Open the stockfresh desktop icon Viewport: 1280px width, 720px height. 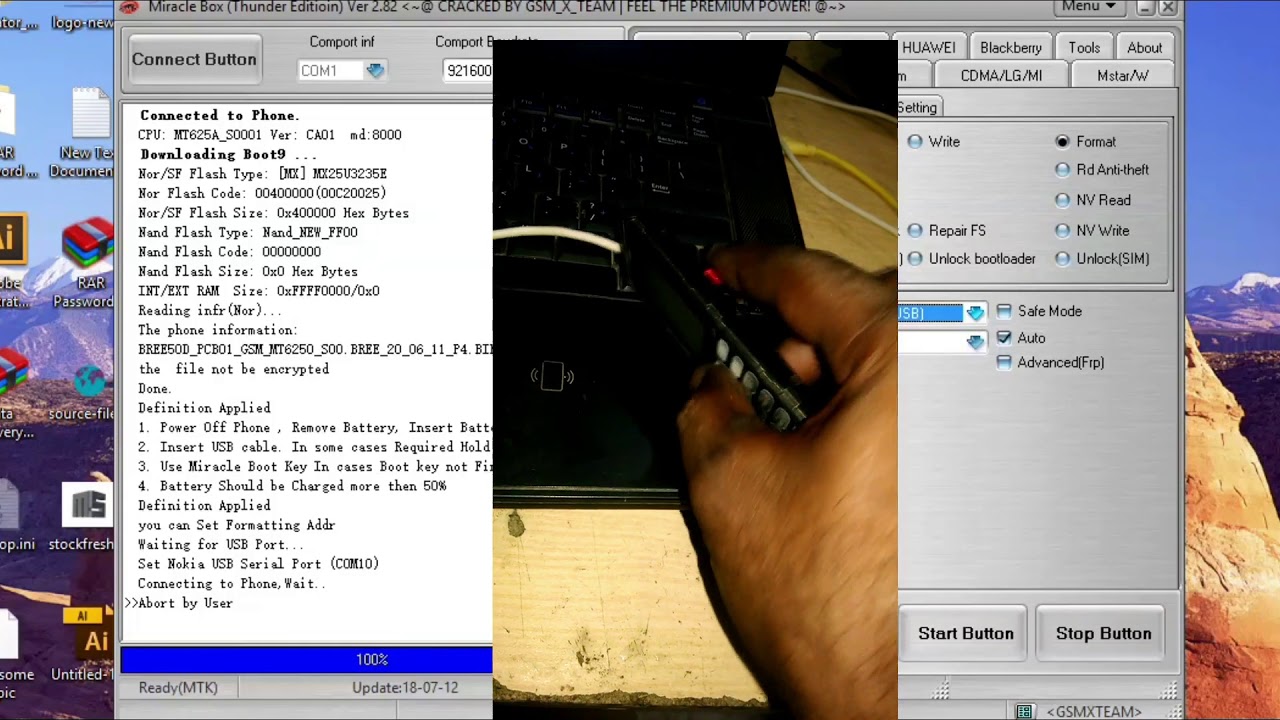[86, 517]
